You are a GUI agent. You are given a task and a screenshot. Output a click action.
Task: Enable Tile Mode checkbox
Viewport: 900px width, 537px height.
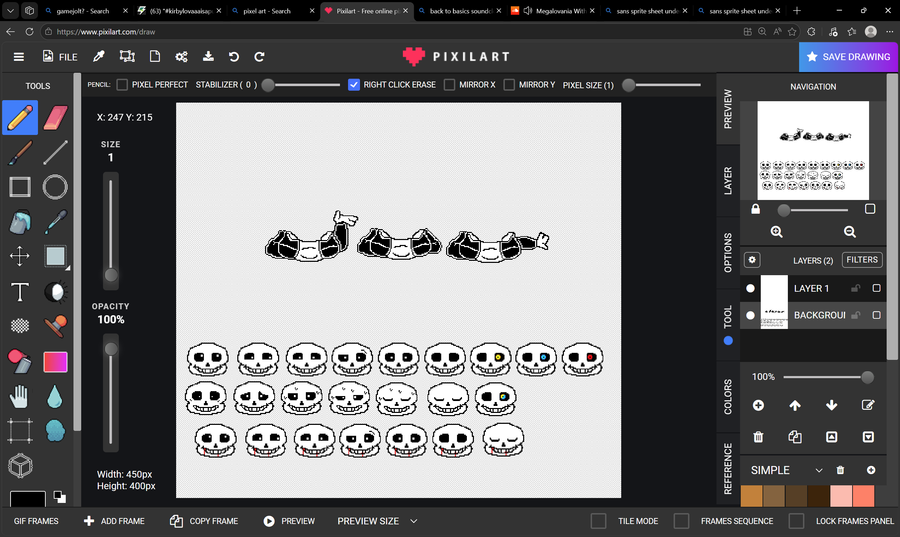pyautogui.click(x=599, y=521)
